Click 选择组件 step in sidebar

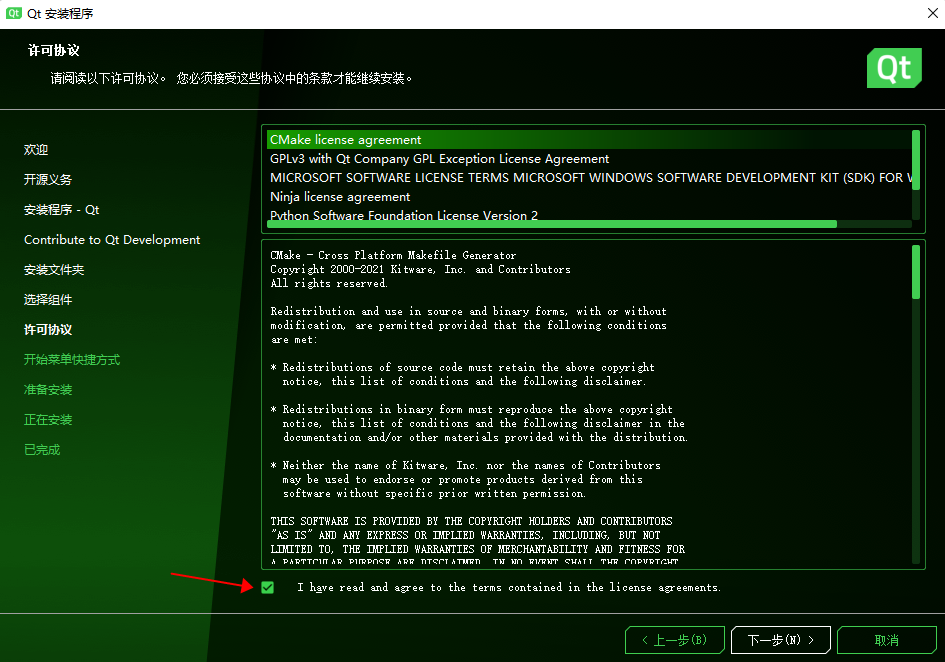pos(48,300)
